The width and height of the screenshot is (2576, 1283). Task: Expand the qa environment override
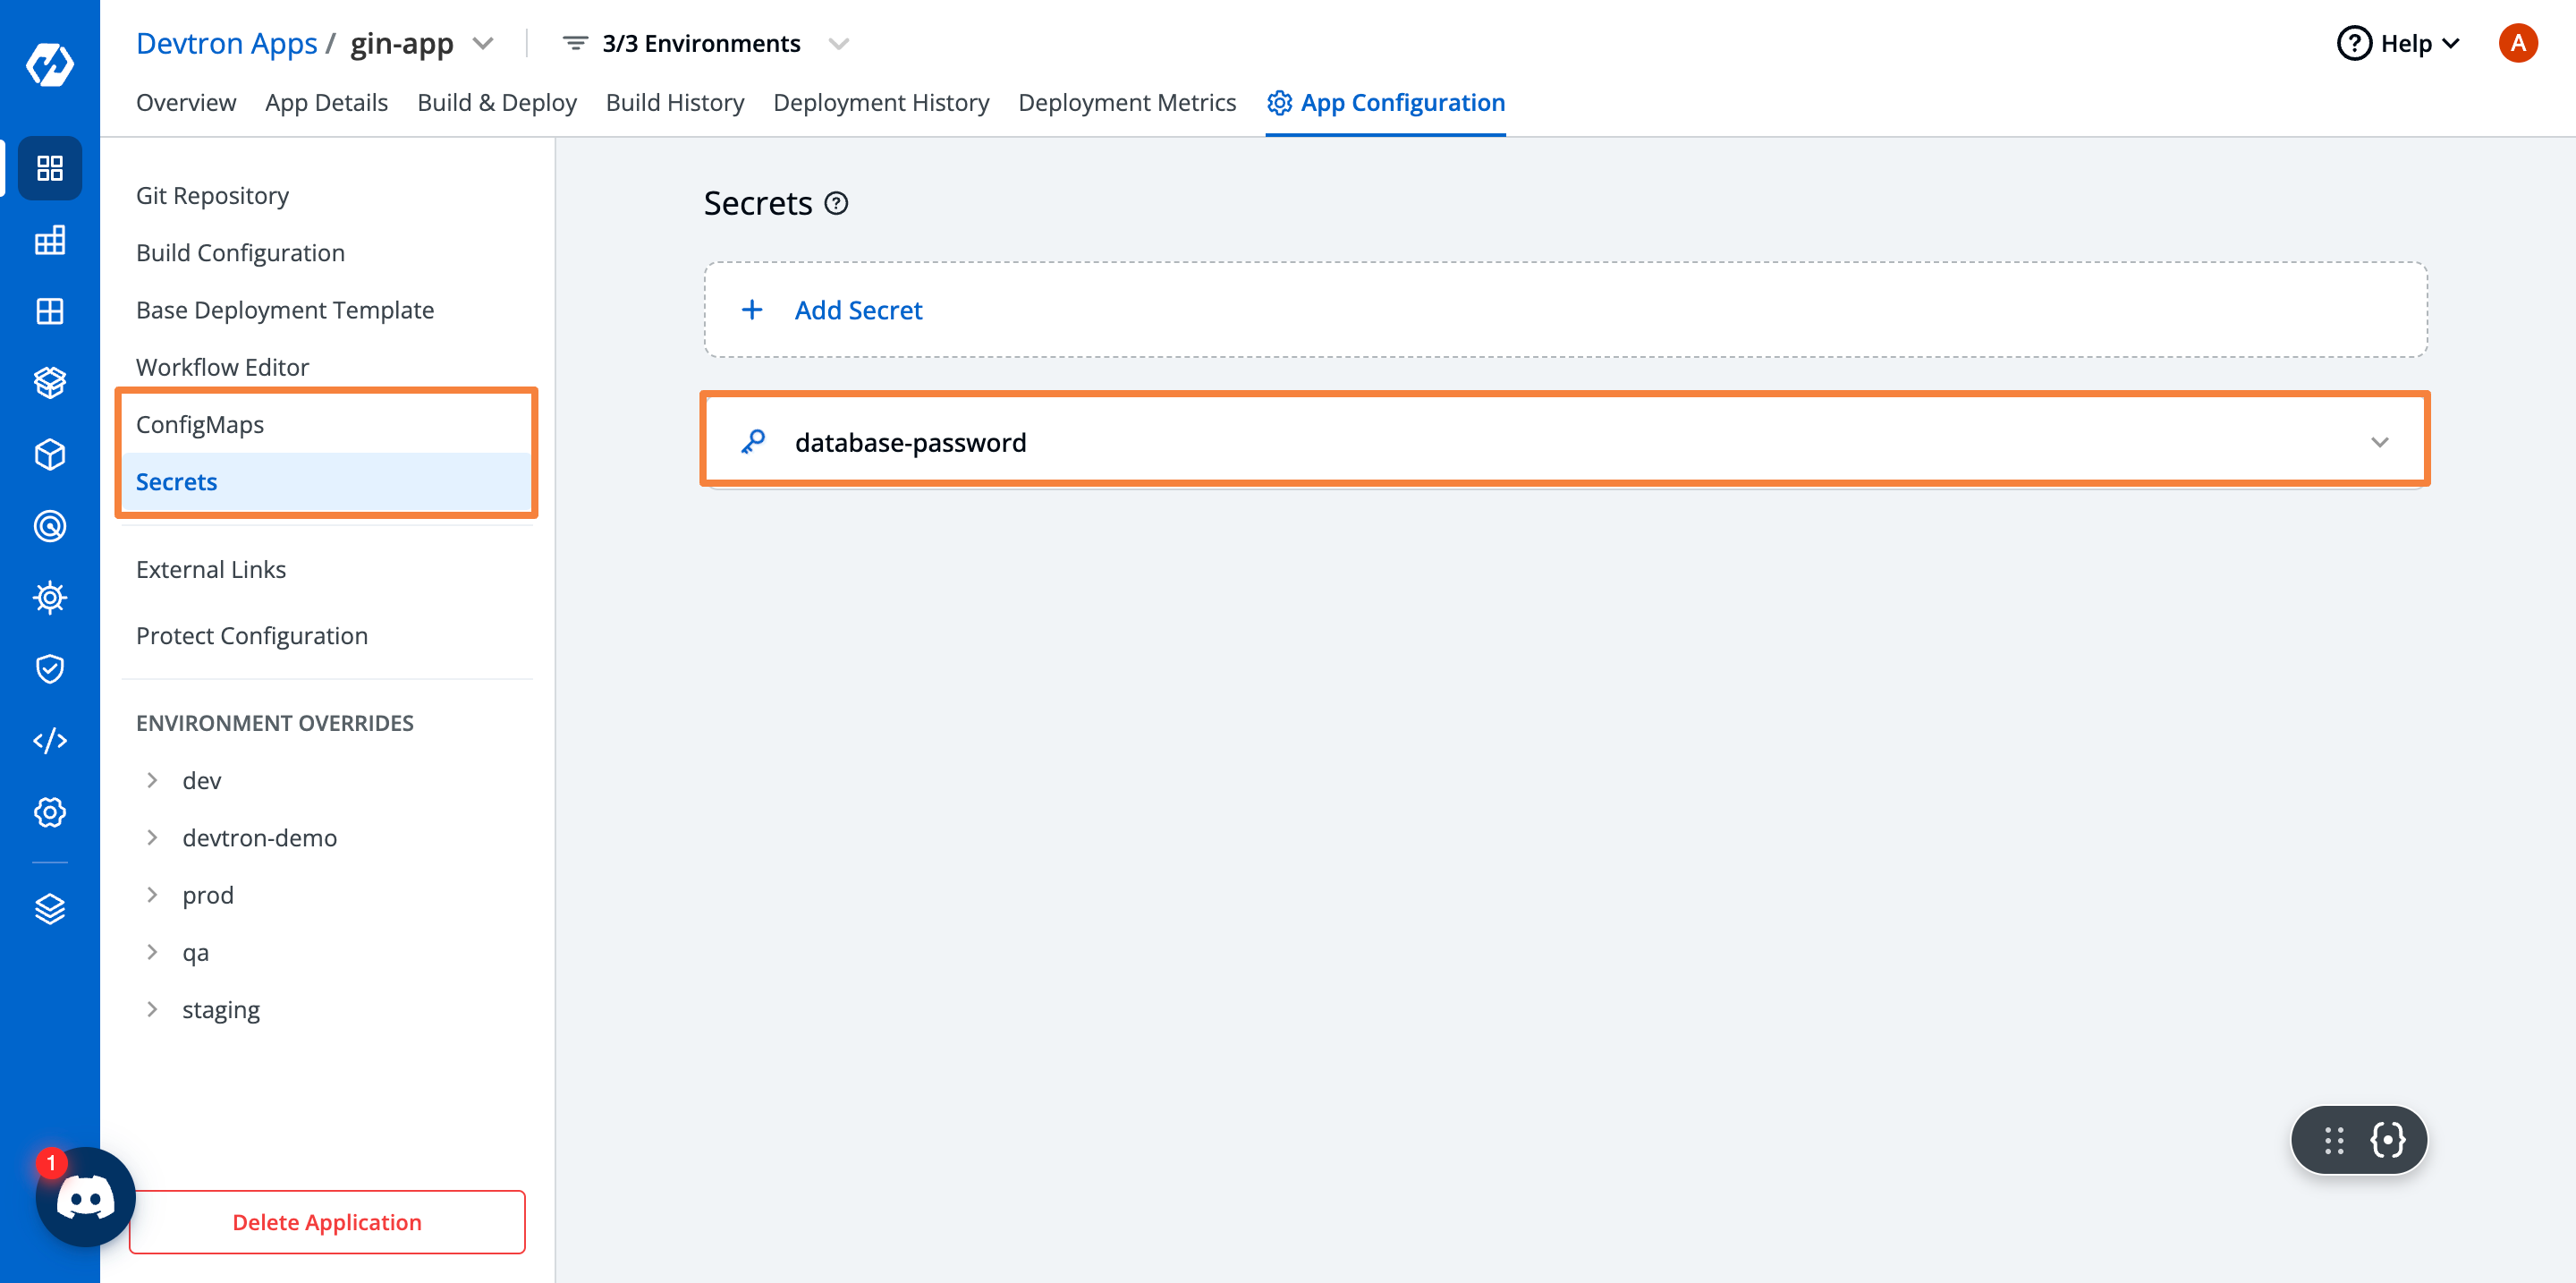coord(152,952)
